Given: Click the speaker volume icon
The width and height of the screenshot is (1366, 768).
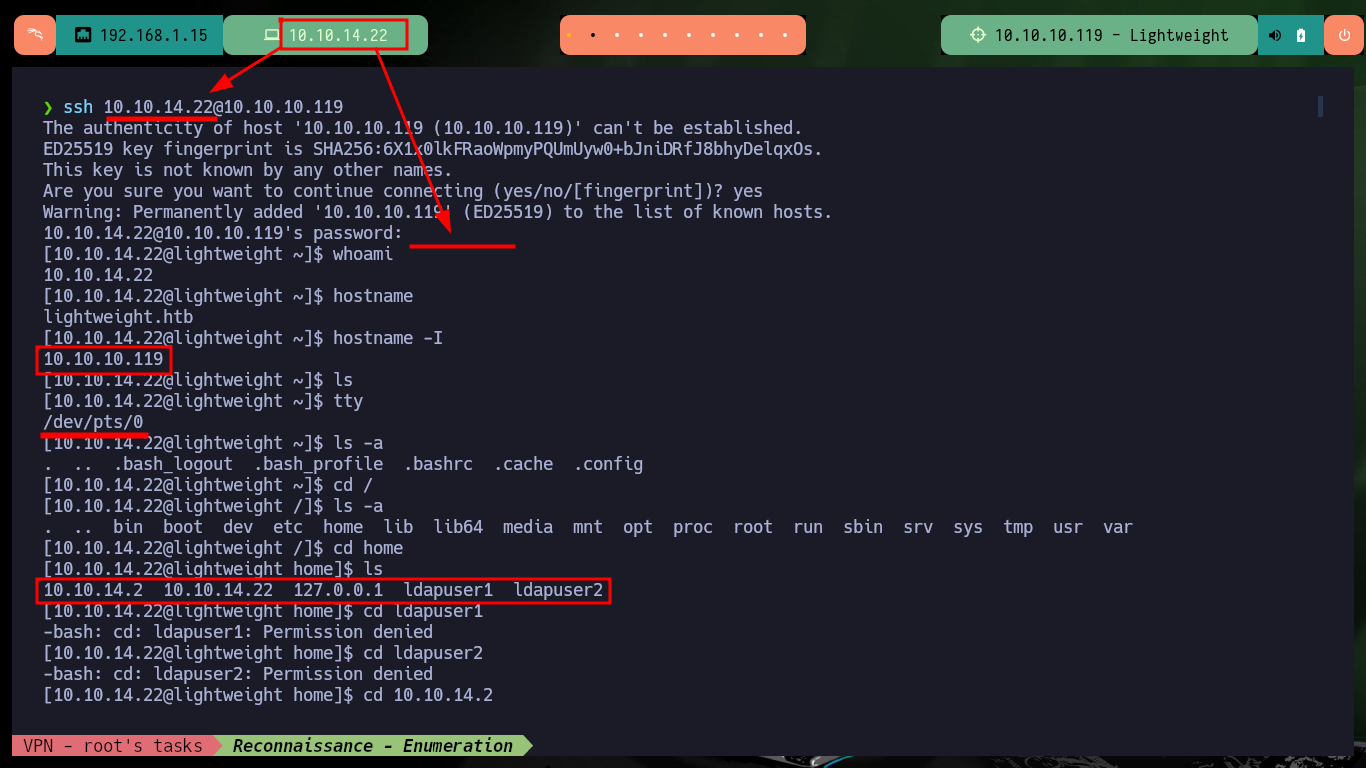Looking at the screenshot, I should 1275,35.
